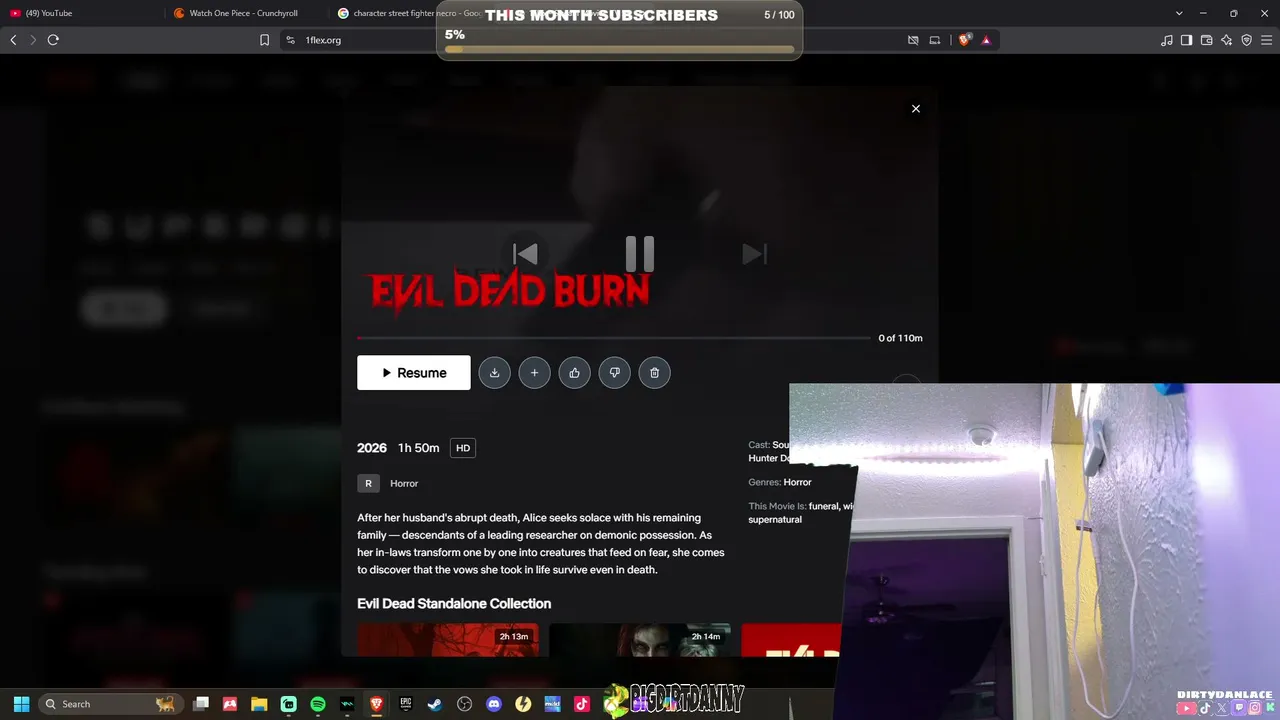Image resolution: width=1280 pixels, height=720 pixels.
Task: Close the Evil Dead Burn details popup
Action: [915, 109]
